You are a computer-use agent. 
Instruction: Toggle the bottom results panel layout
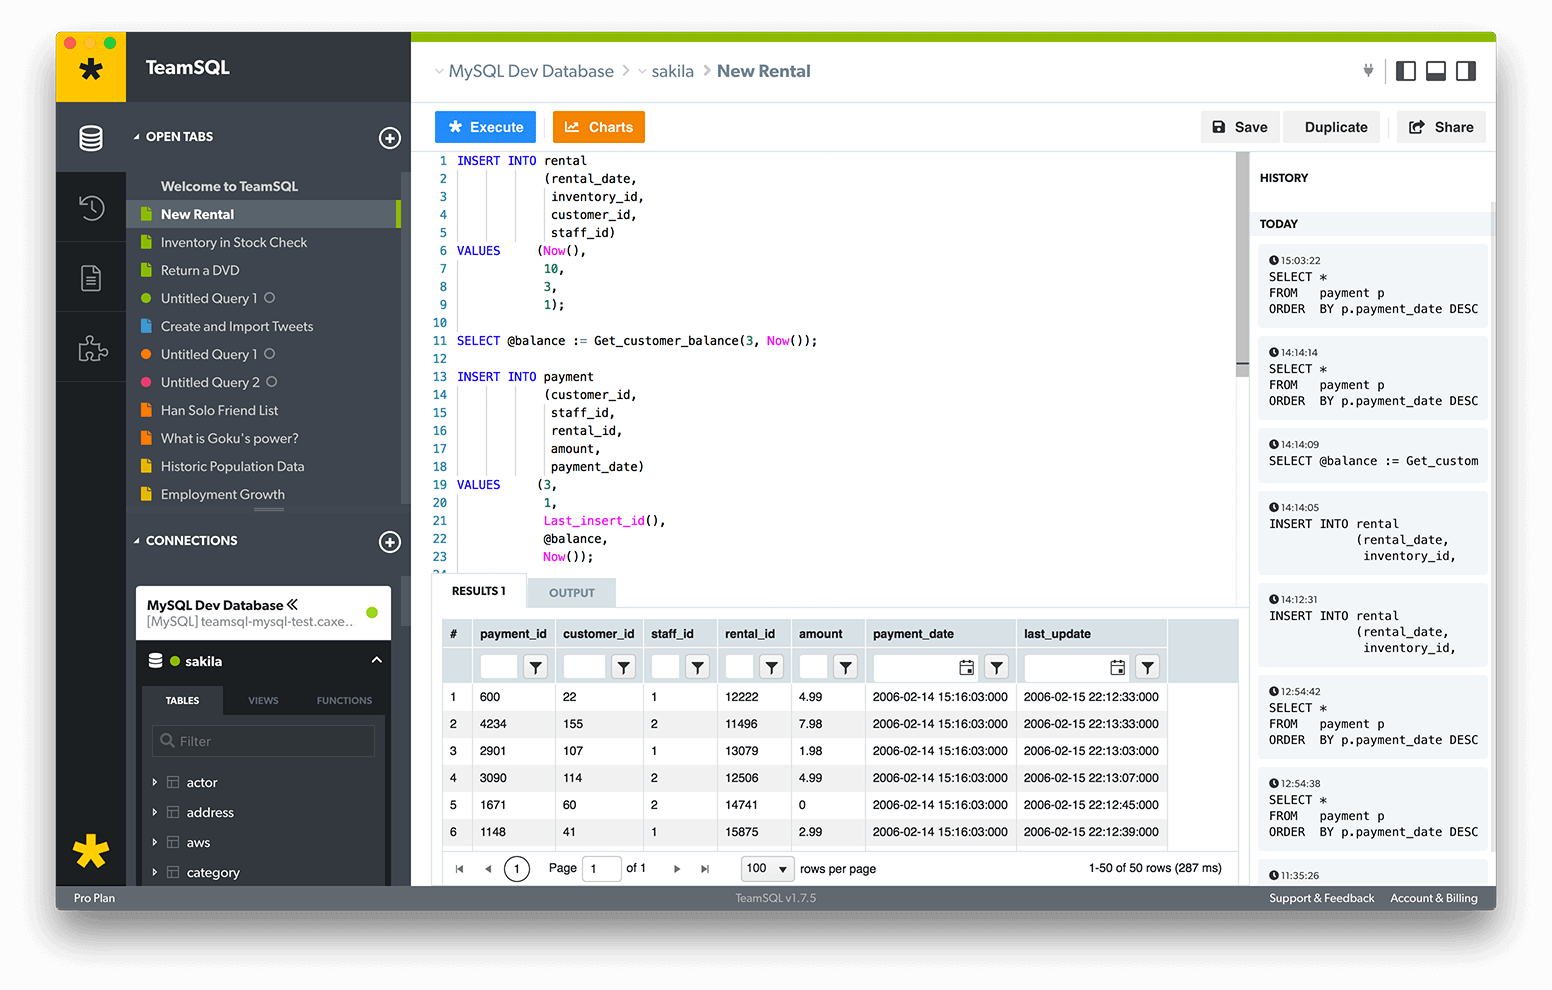pyautogui.click(x=1435, y=71)
